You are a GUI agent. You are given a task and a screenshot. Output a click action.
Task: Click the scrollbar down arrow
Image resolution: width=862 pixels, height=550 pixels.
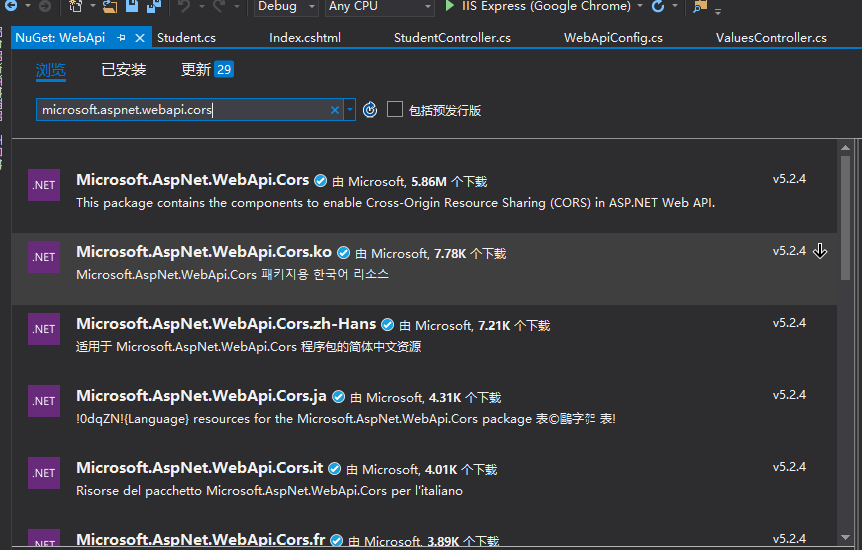click(x=846, y=538)
